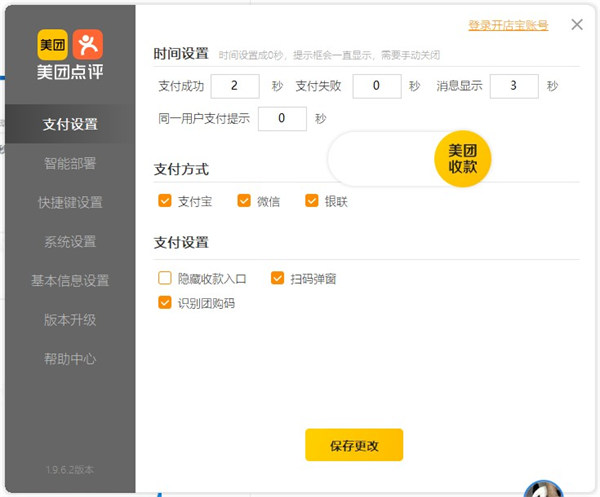Disable the 银联 payment option

[x=312, y=201]
